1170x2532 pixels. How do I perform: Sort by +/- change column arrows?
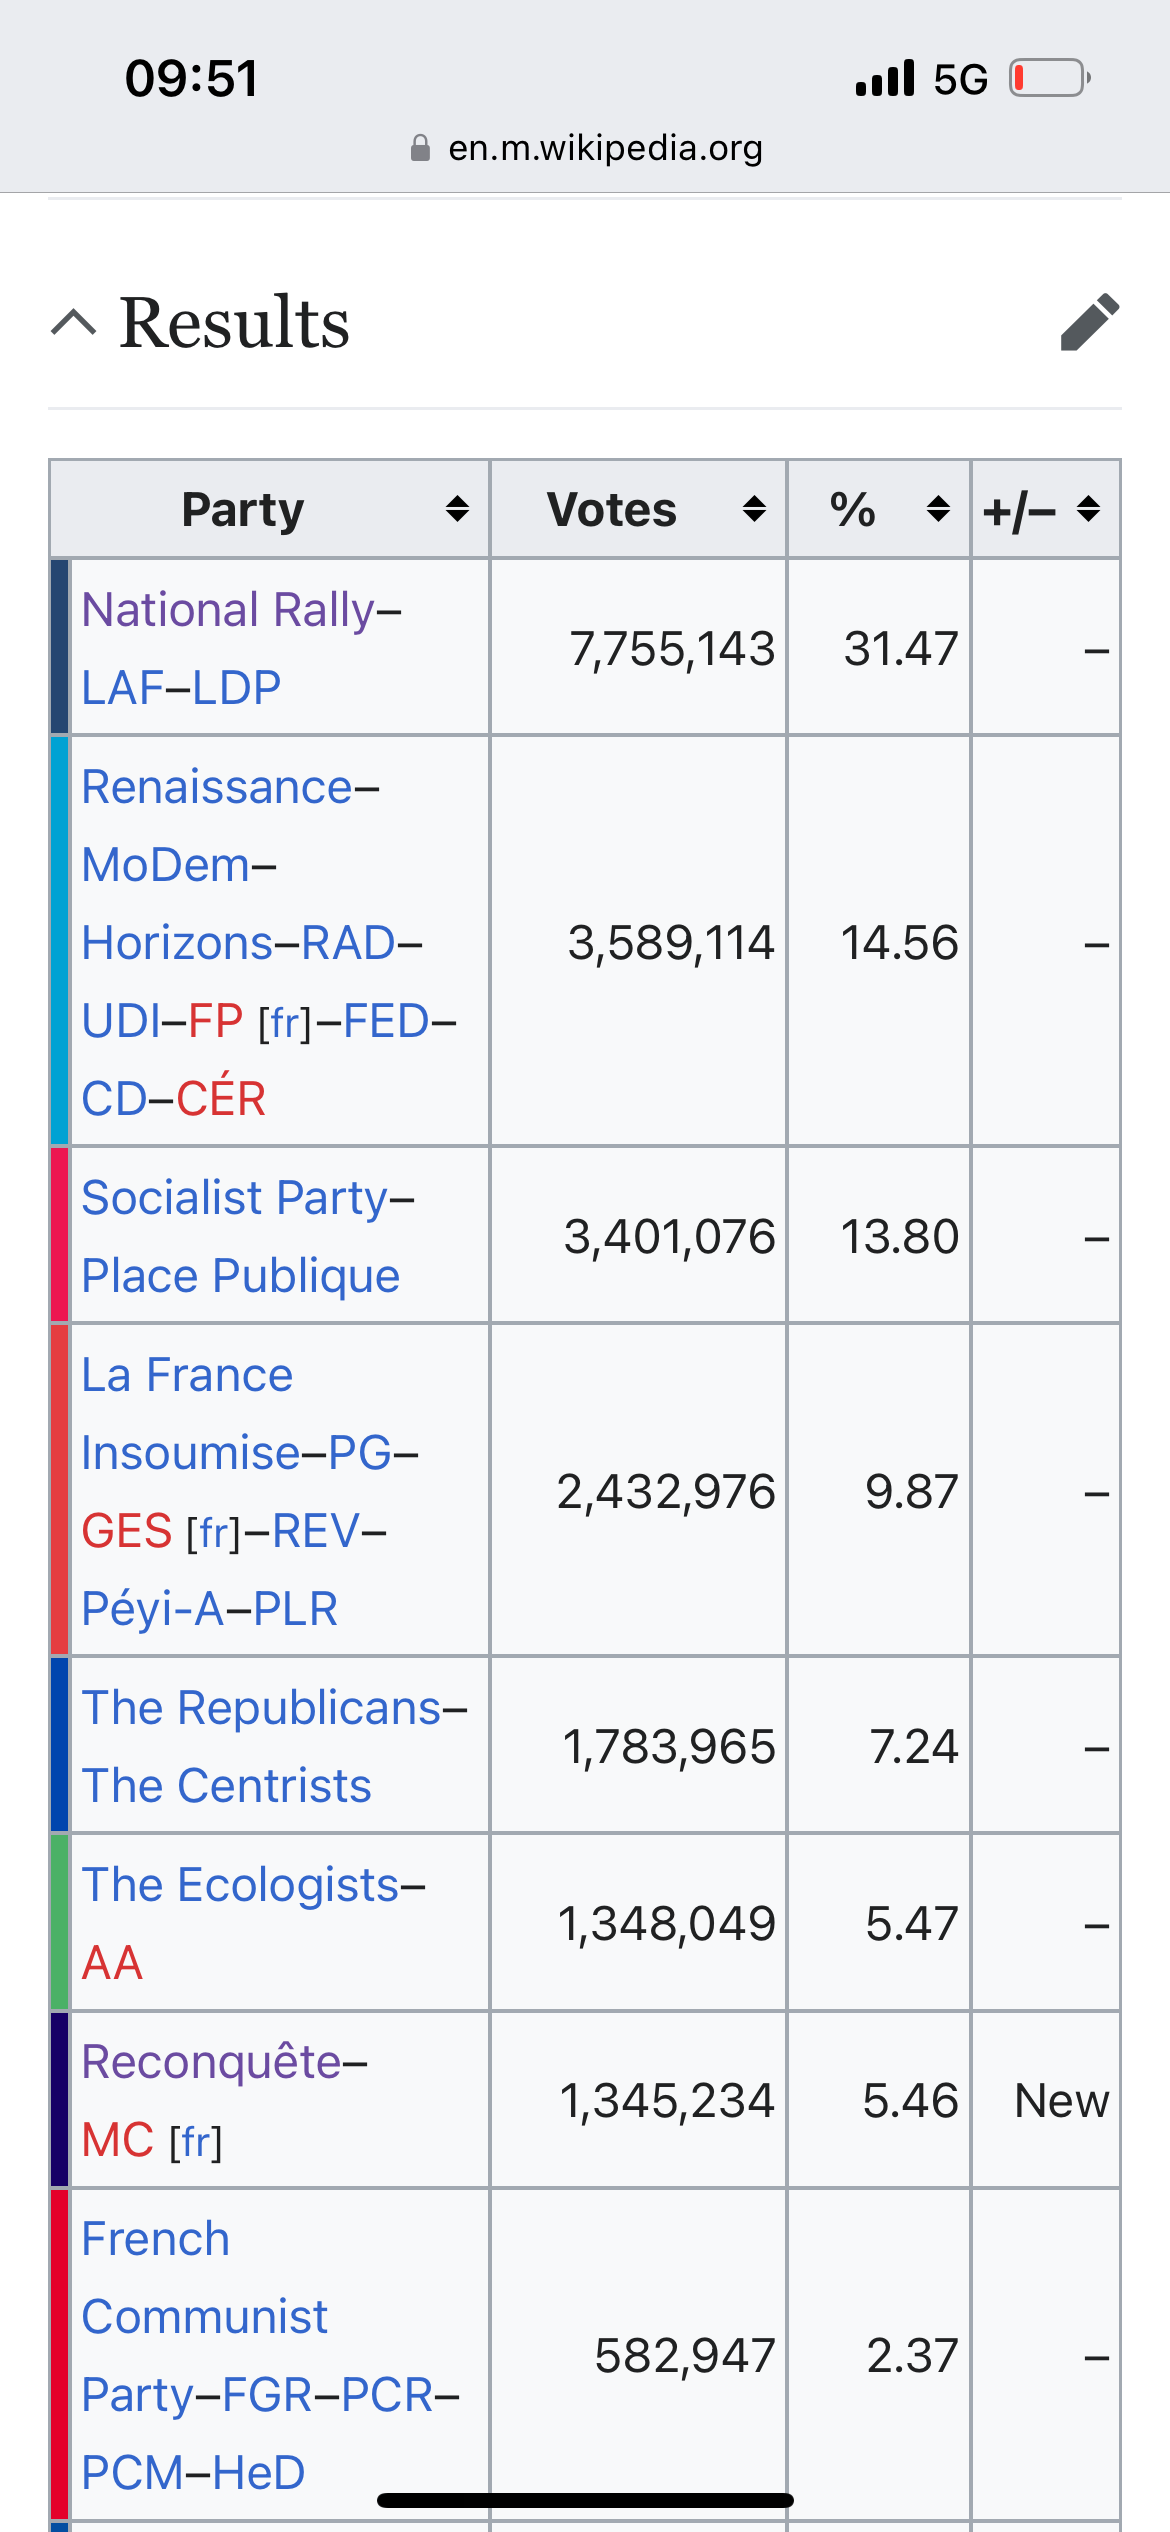pos(1088,509)
